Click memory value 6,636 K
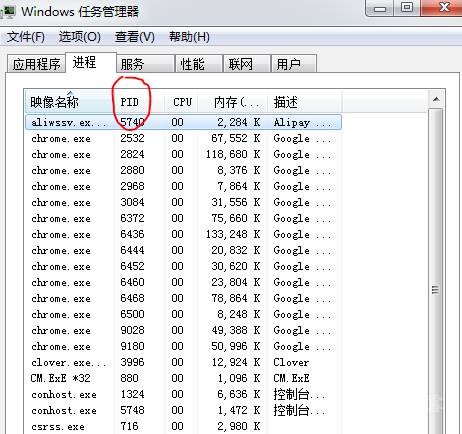462x434 pixels. click(239, 394)
